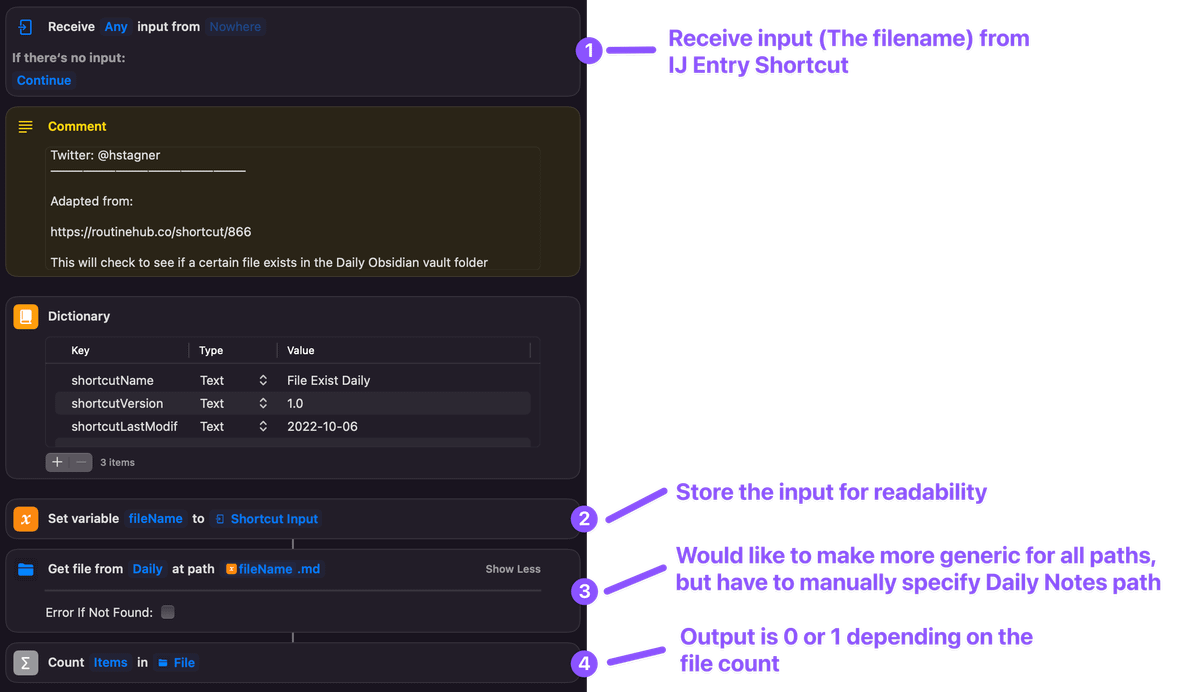Open type dropdown for shortcutVersion row
1200x692 pixels.
point(263,404)
